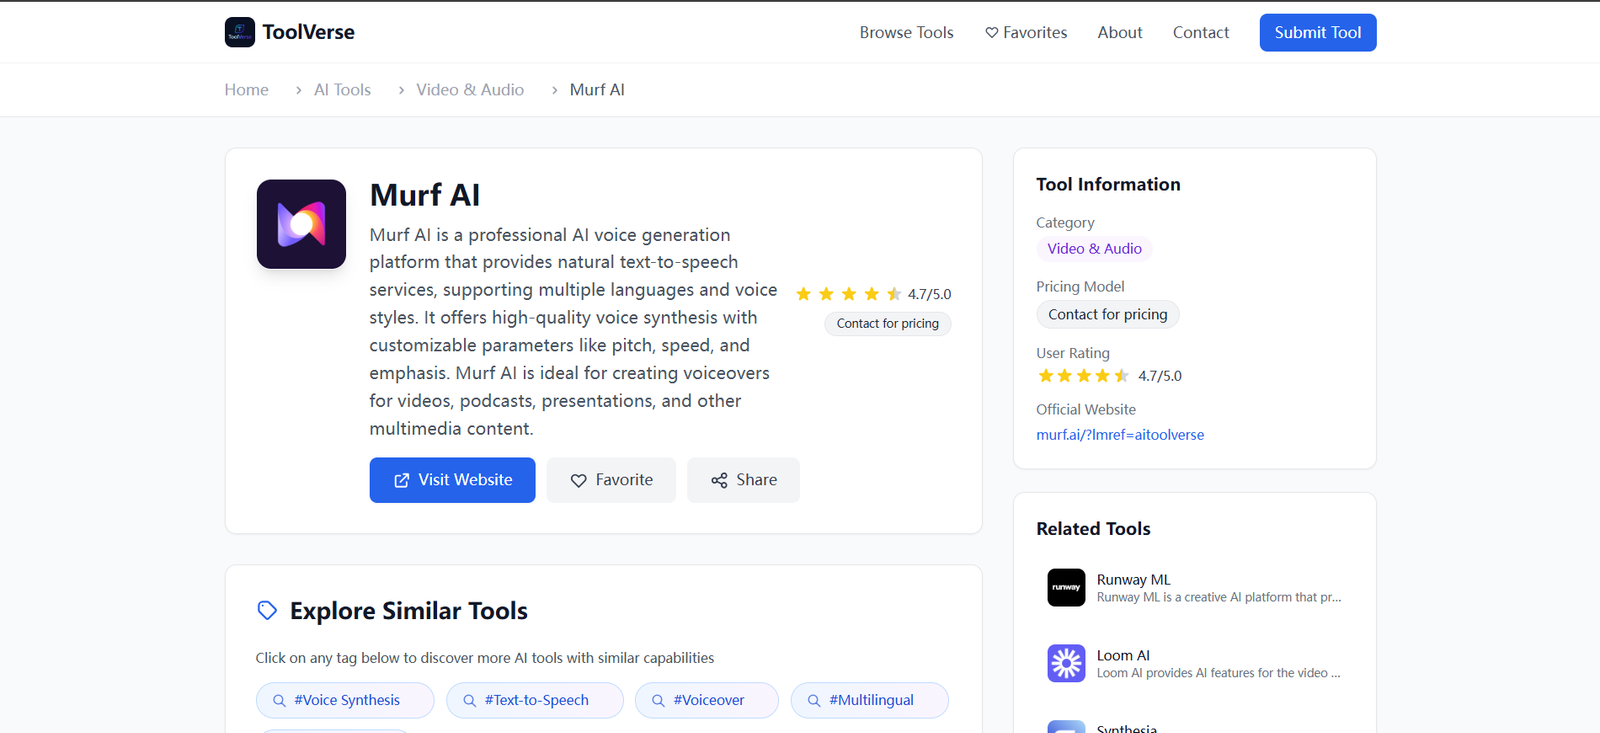The image size is (1600, 733).
Task: Open the Loom AI related tool
Action: tap(1195, 664)
